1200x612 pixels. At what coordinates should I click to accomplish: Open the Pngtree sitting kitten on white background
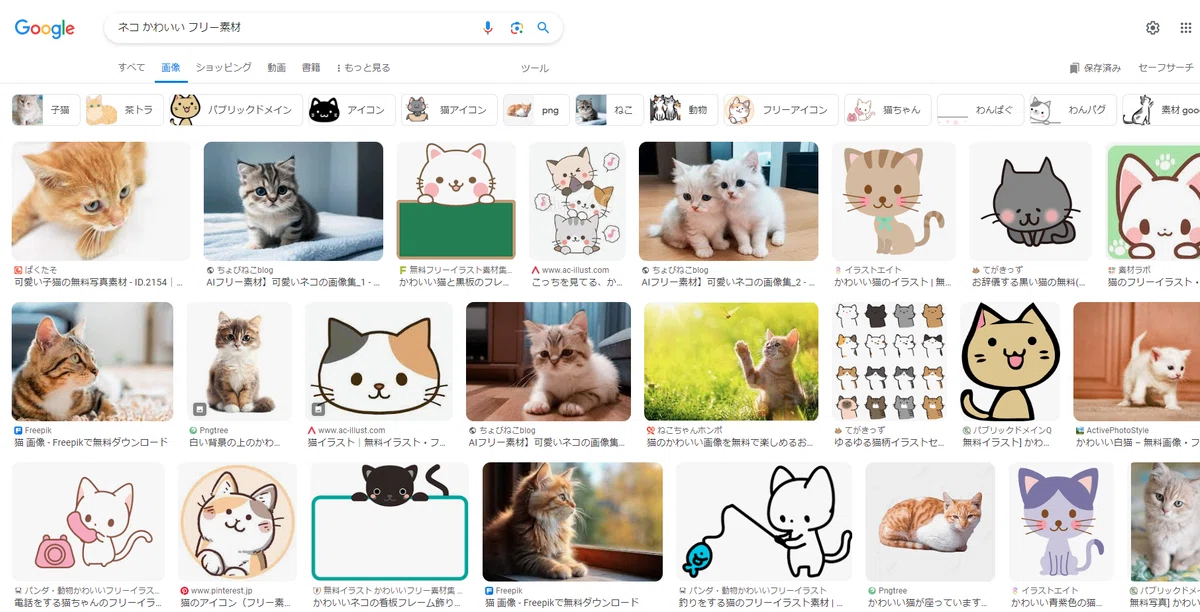[239, 361]
